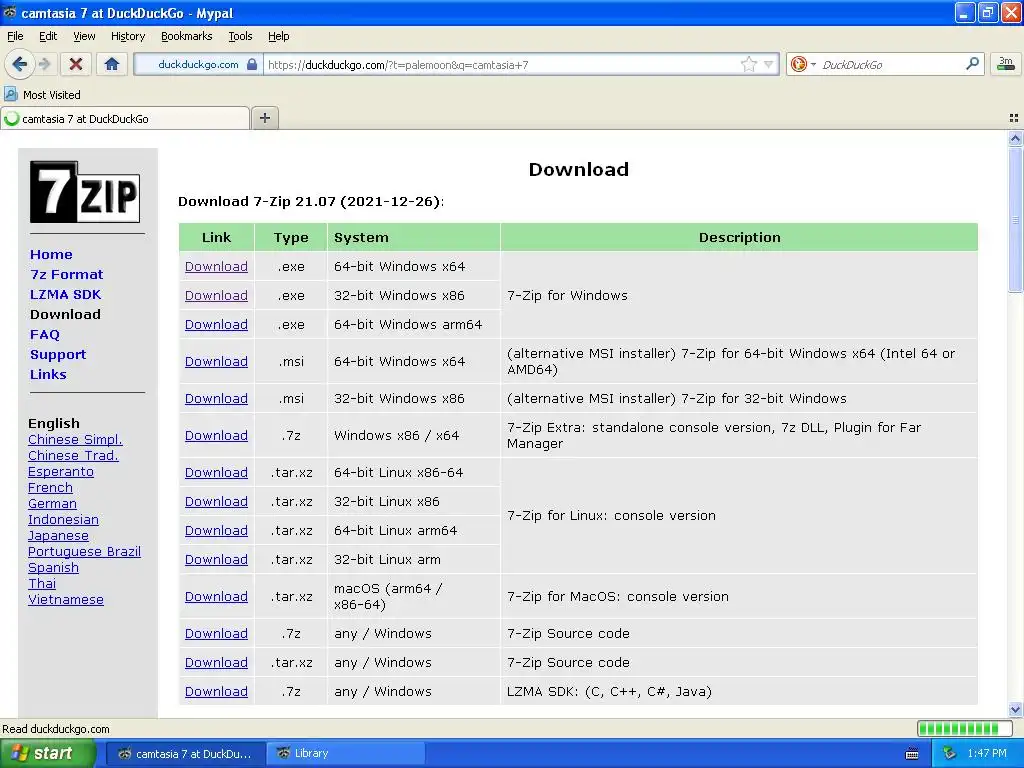This screenshot has width=1024, height=768.
Task: Open the Tools menu
Action: point(240,36)
